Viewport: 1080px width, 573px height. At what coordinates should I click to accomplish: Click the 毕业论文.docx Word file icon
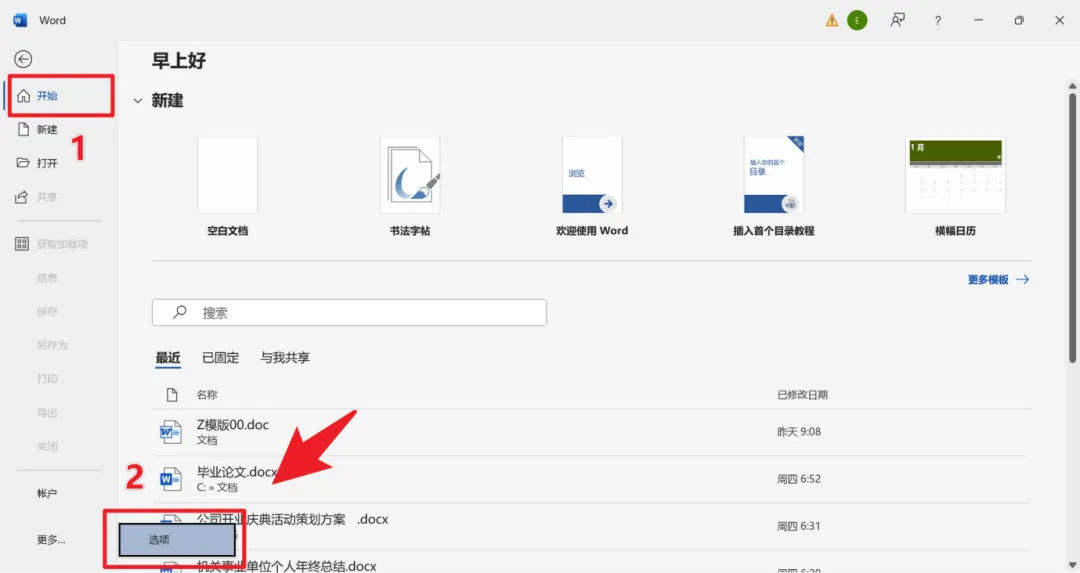pyautogui.click(x=170, y=479)
